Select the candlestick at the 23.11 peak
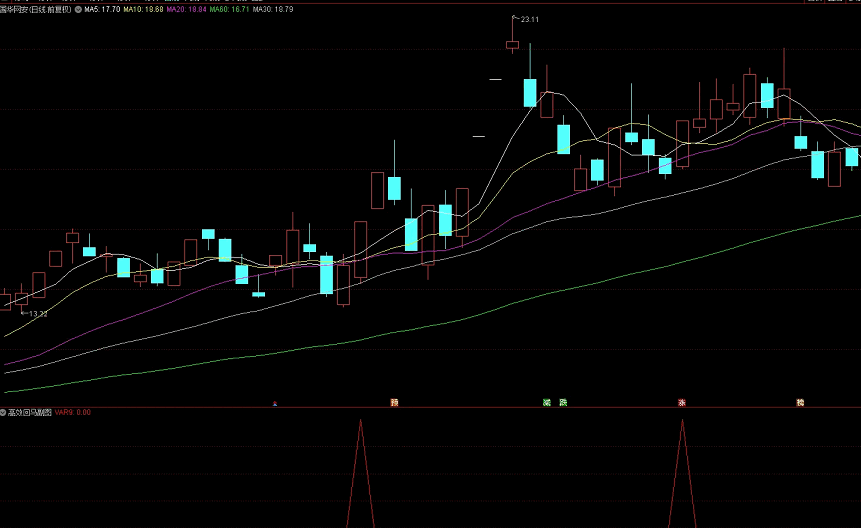 tap(512, 43)
